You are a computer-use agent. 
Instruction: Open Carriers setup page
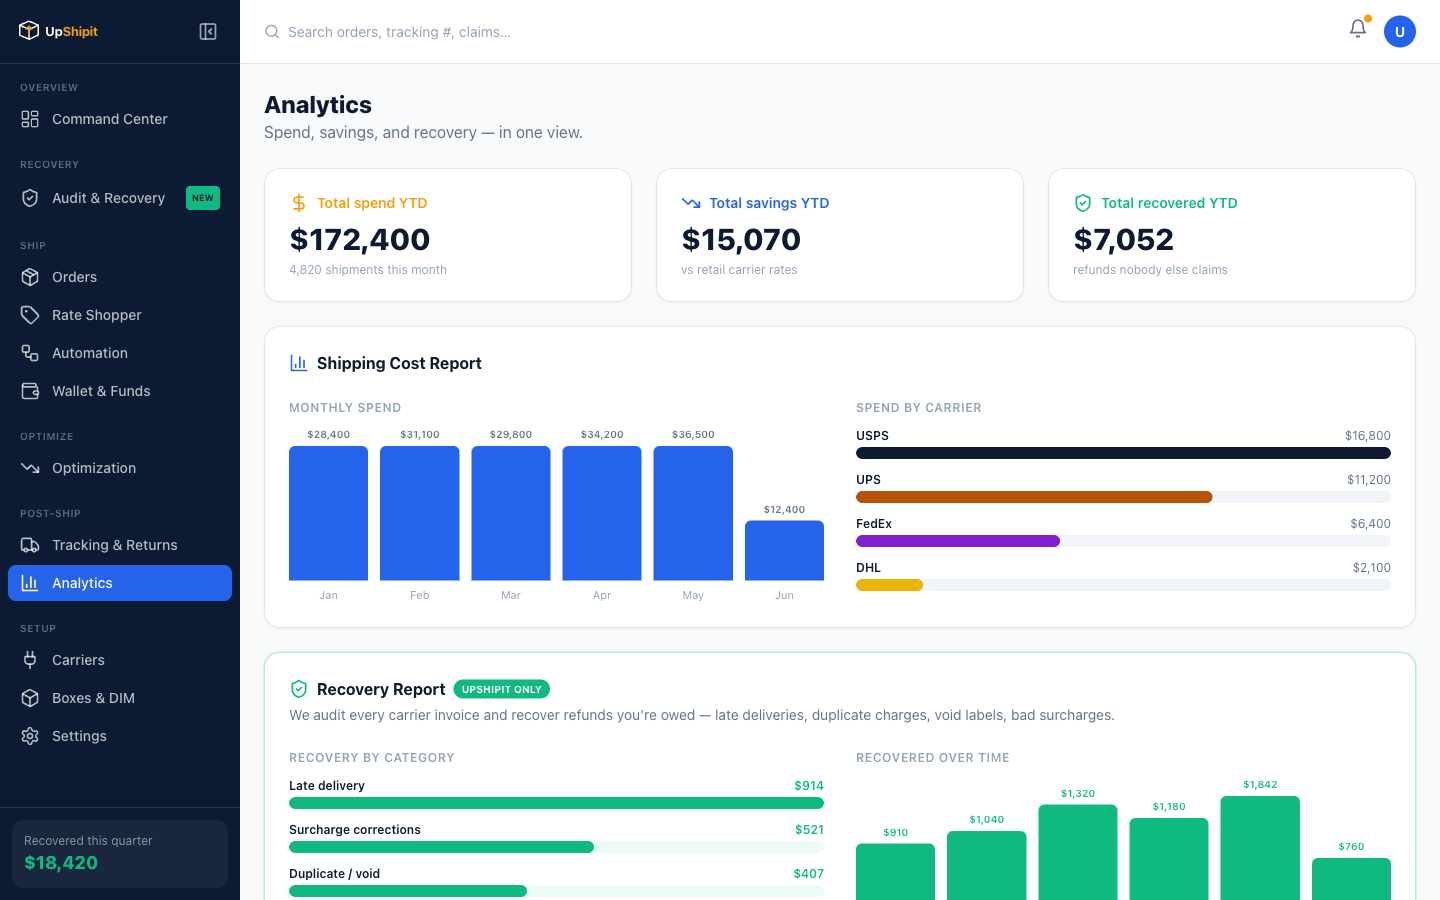120,660
